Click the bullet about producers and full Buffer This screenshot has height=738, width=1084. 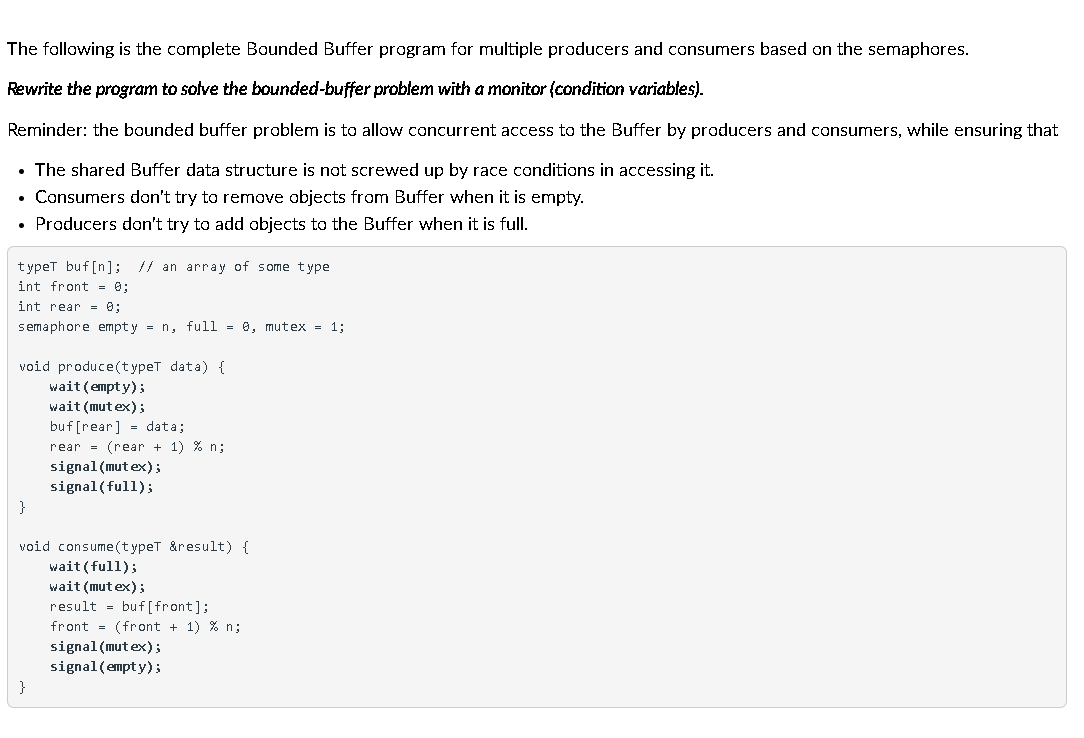click(x=281, y=224)
